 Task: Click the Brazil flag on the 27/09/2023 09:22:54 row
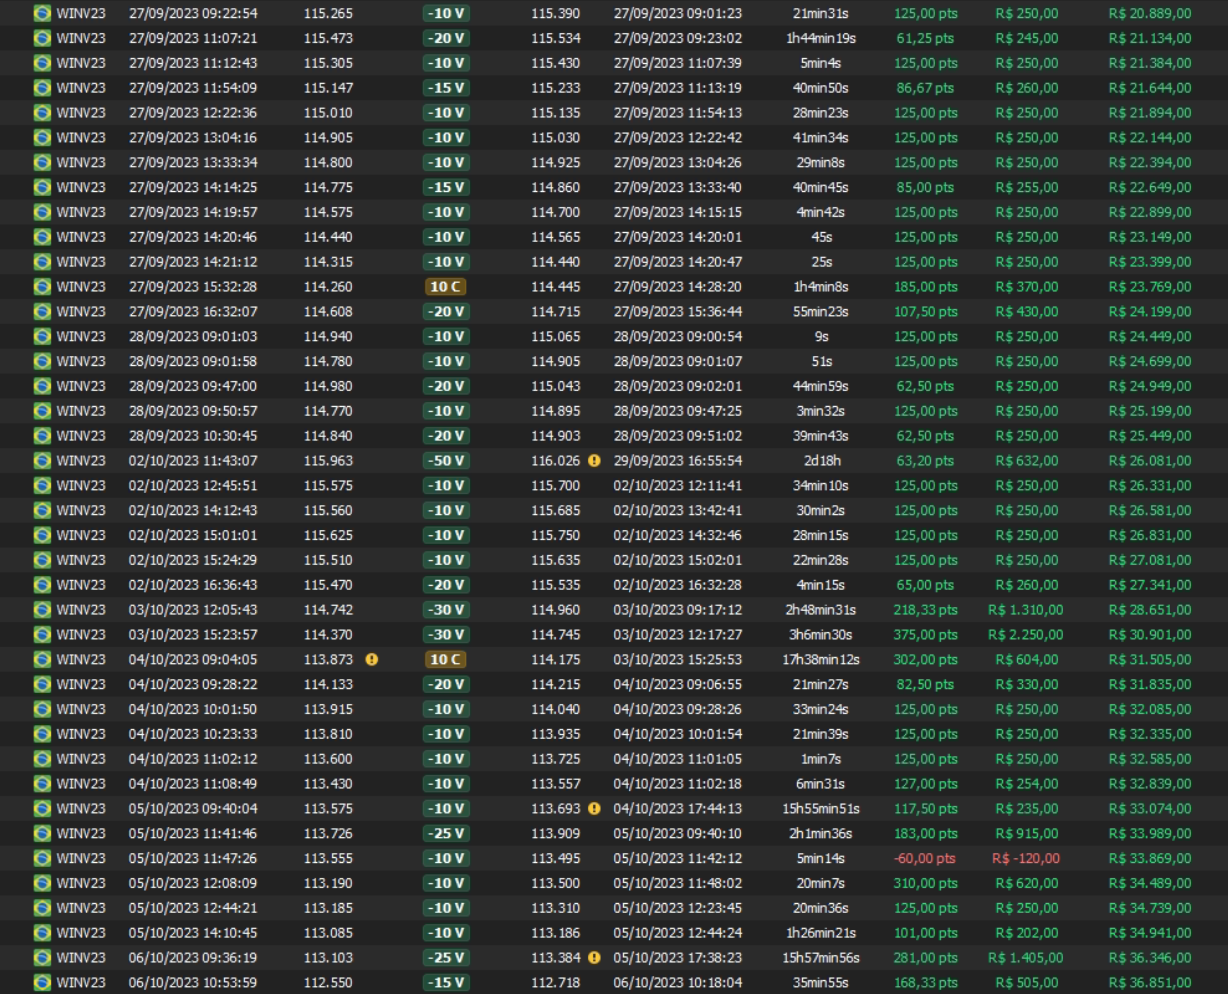pos(42,13)
